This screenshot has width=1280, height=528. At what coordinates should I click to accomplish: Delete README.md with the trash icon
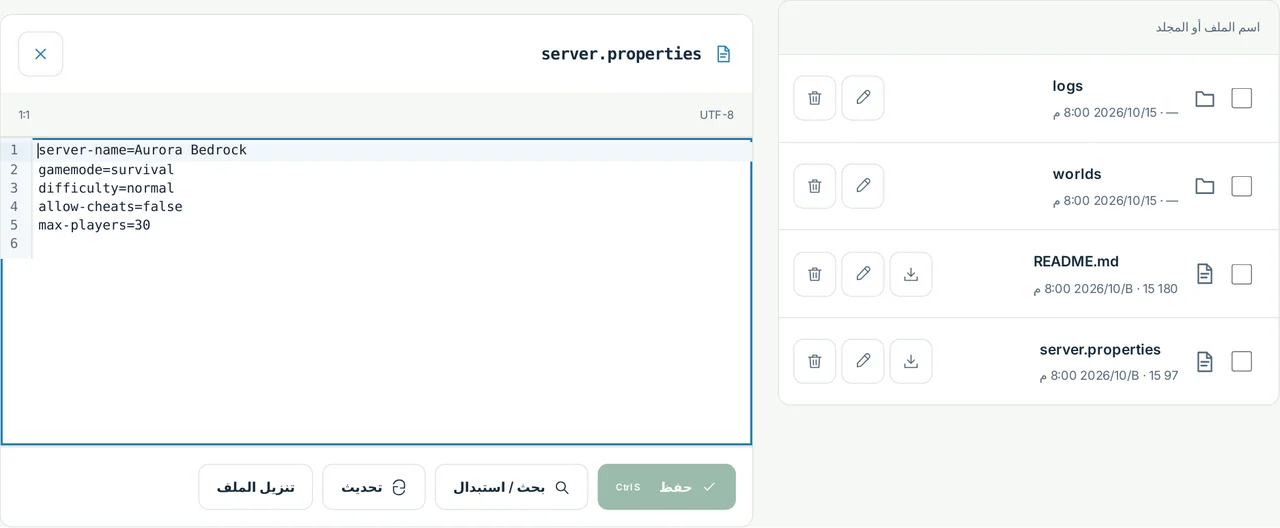coord(815,274)
